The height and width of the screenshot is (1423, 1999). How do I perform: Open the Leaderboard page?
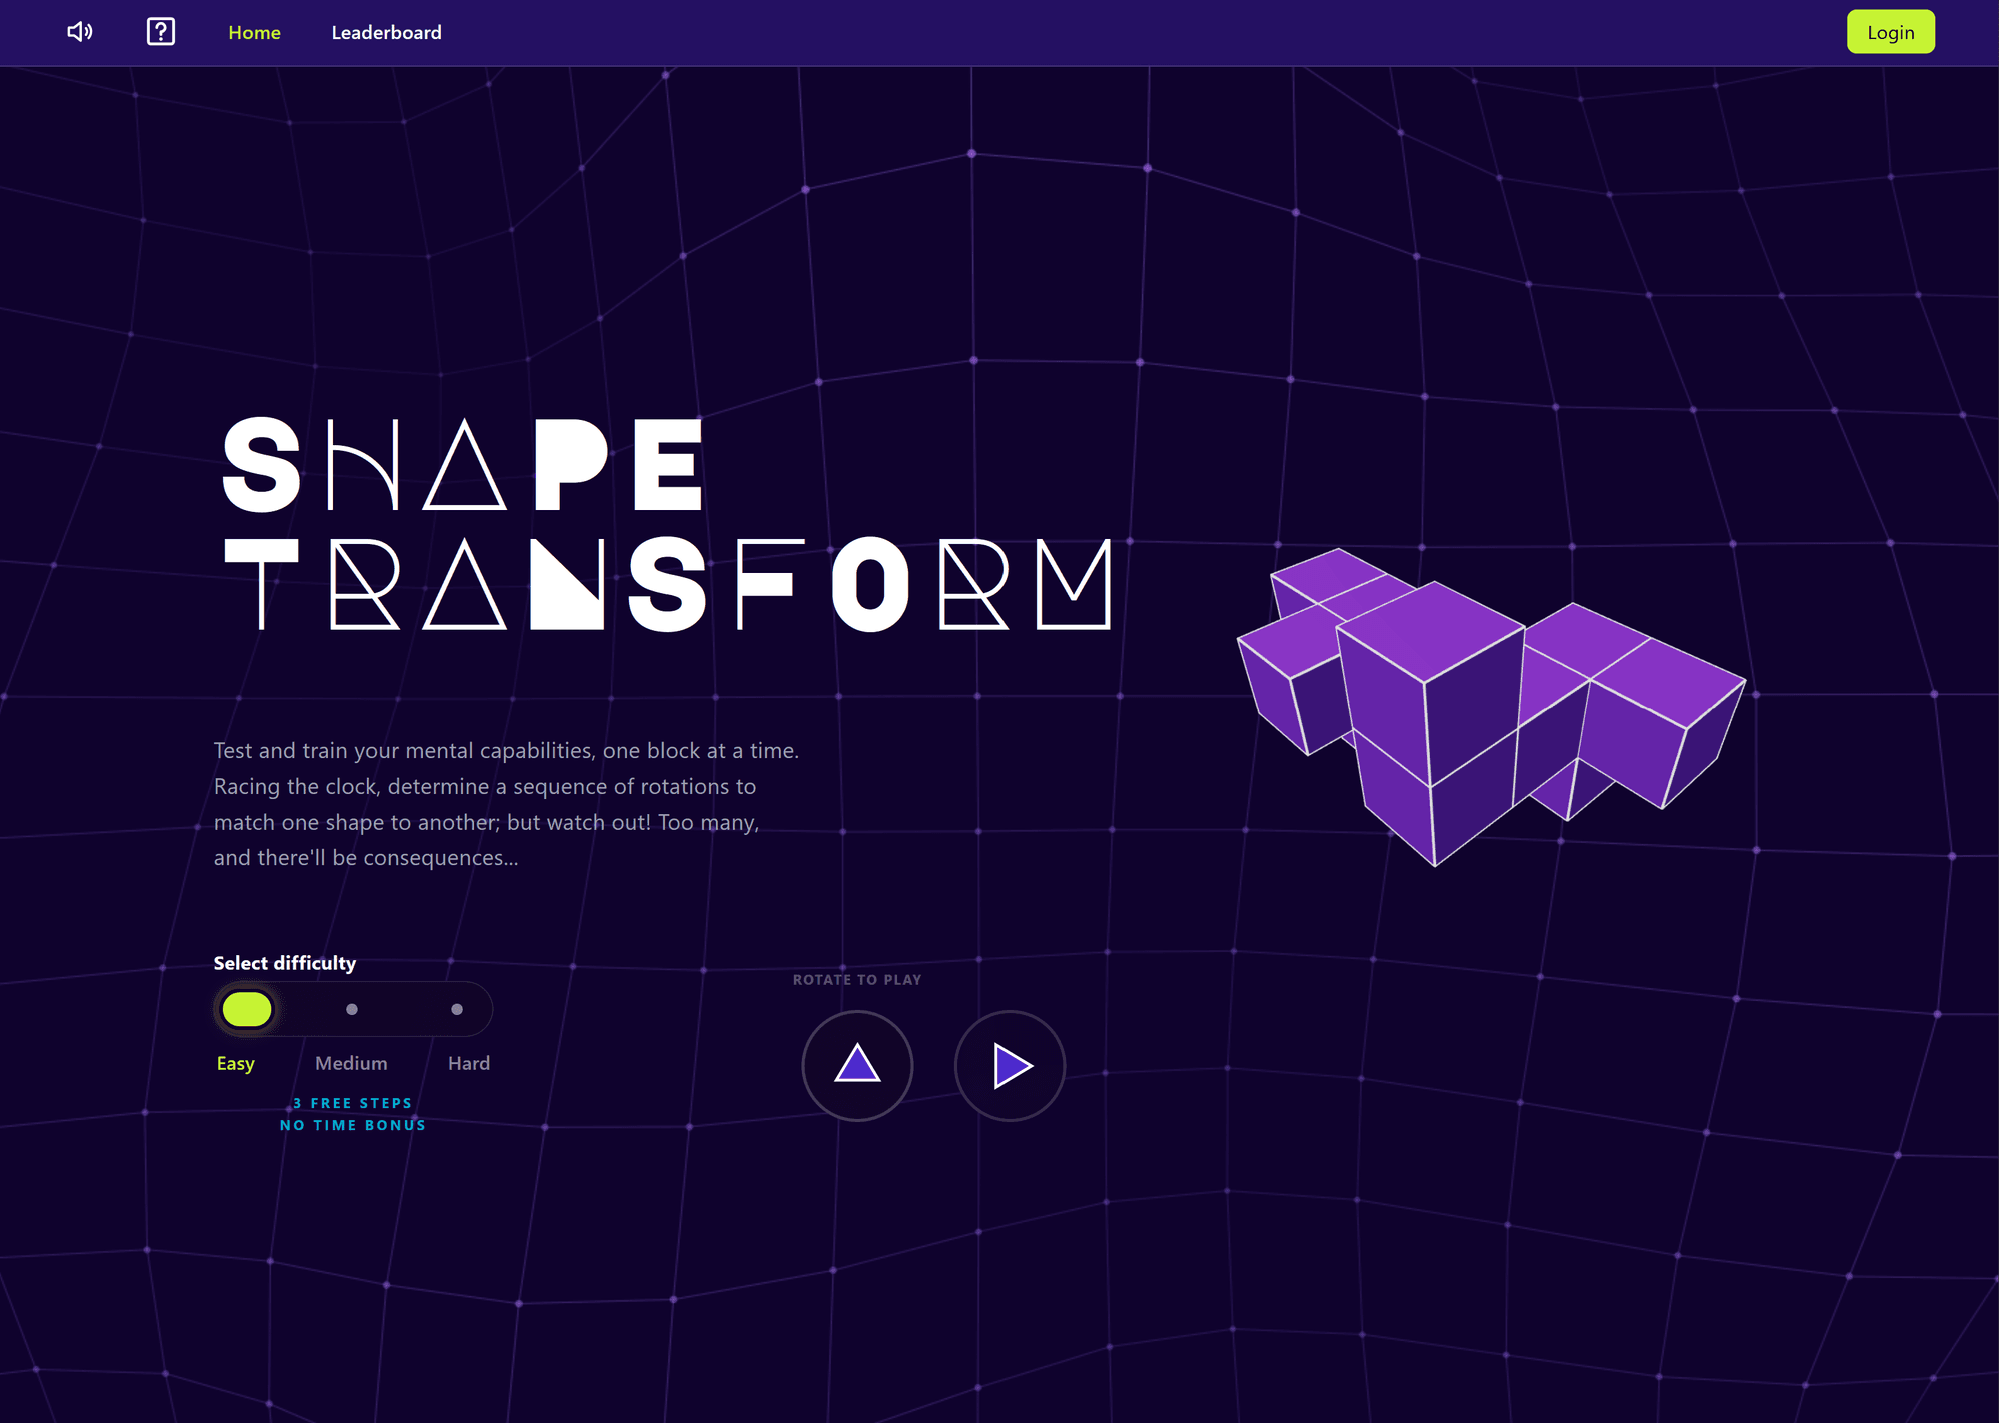point(386,33)
